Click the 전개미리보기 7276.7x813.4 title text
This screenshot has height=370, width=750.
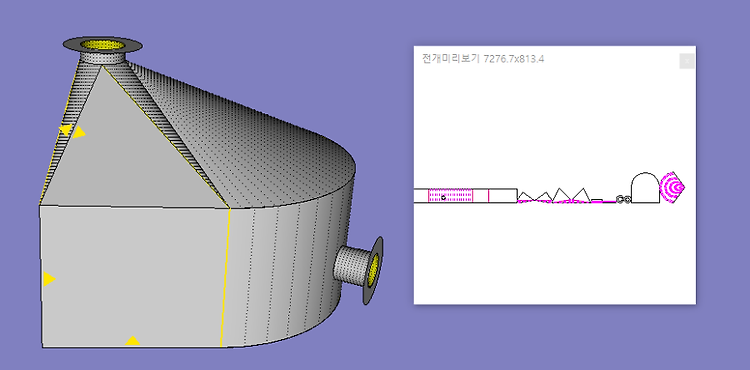pyautogui.click(x=483, y=59)
